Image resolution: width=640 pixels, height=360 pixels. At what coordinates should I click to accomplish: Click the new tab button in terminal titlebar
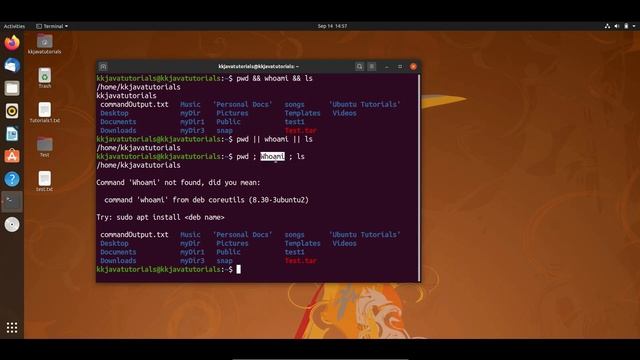pos(103,67)
